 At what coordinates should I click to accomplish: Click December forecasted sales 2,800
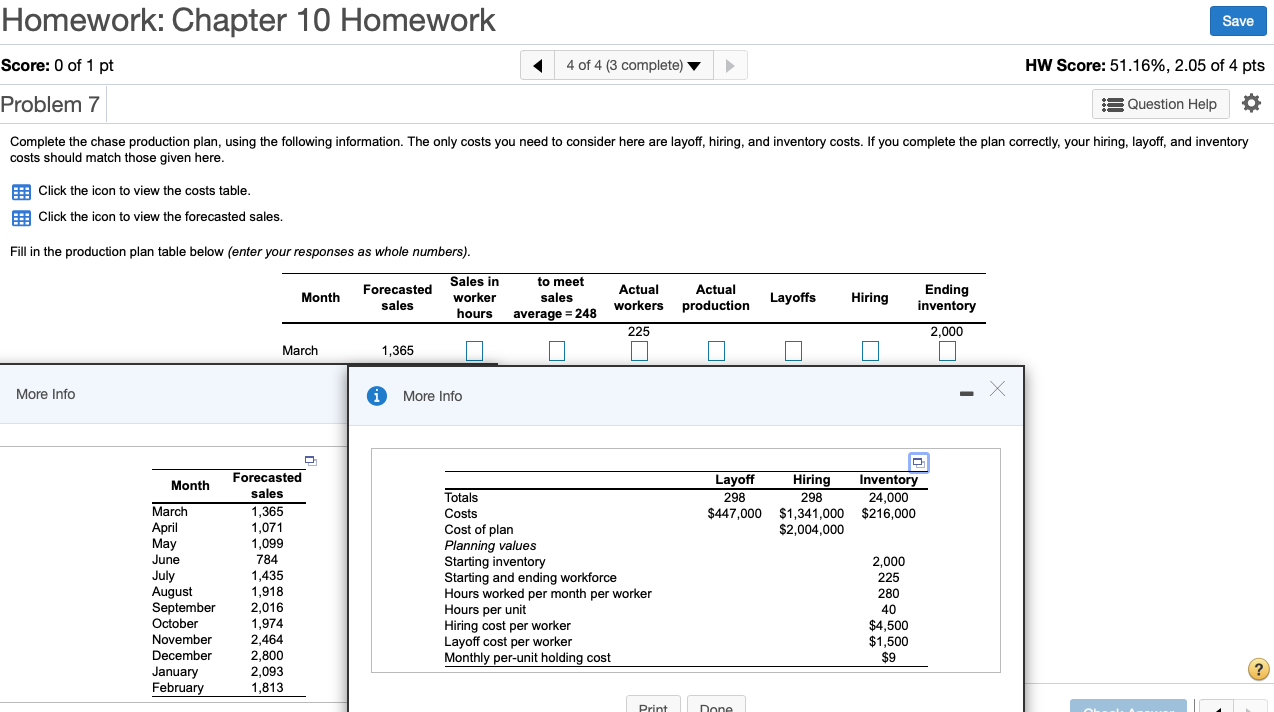(267, 655)
